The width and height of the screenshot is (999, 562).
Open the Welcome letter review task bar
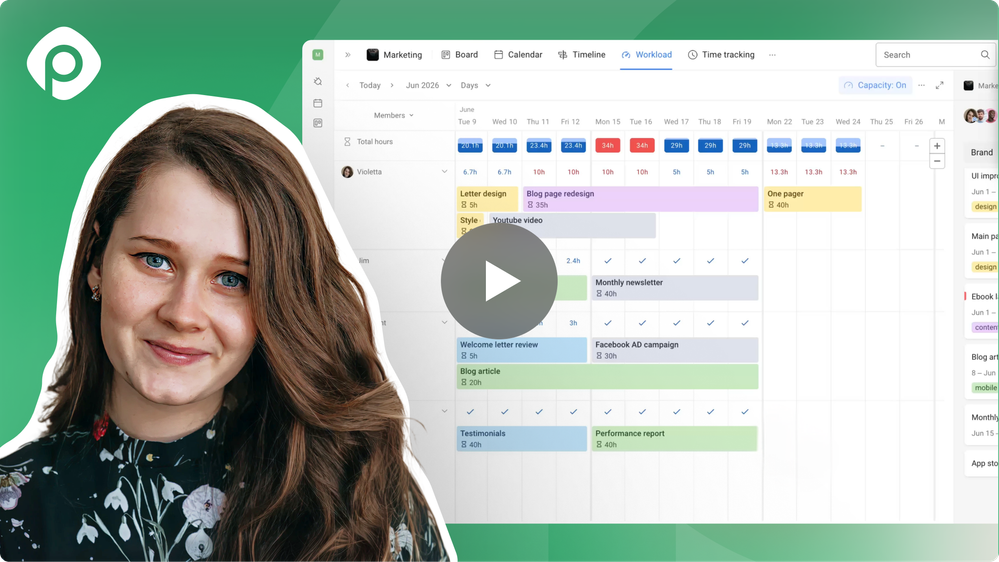(x=522, y=350)
